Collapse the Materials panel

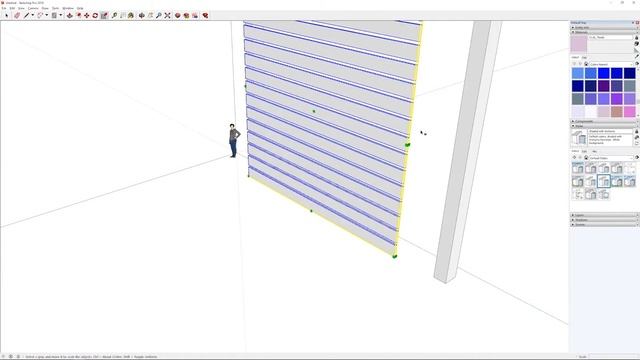(x=604, y=32)
